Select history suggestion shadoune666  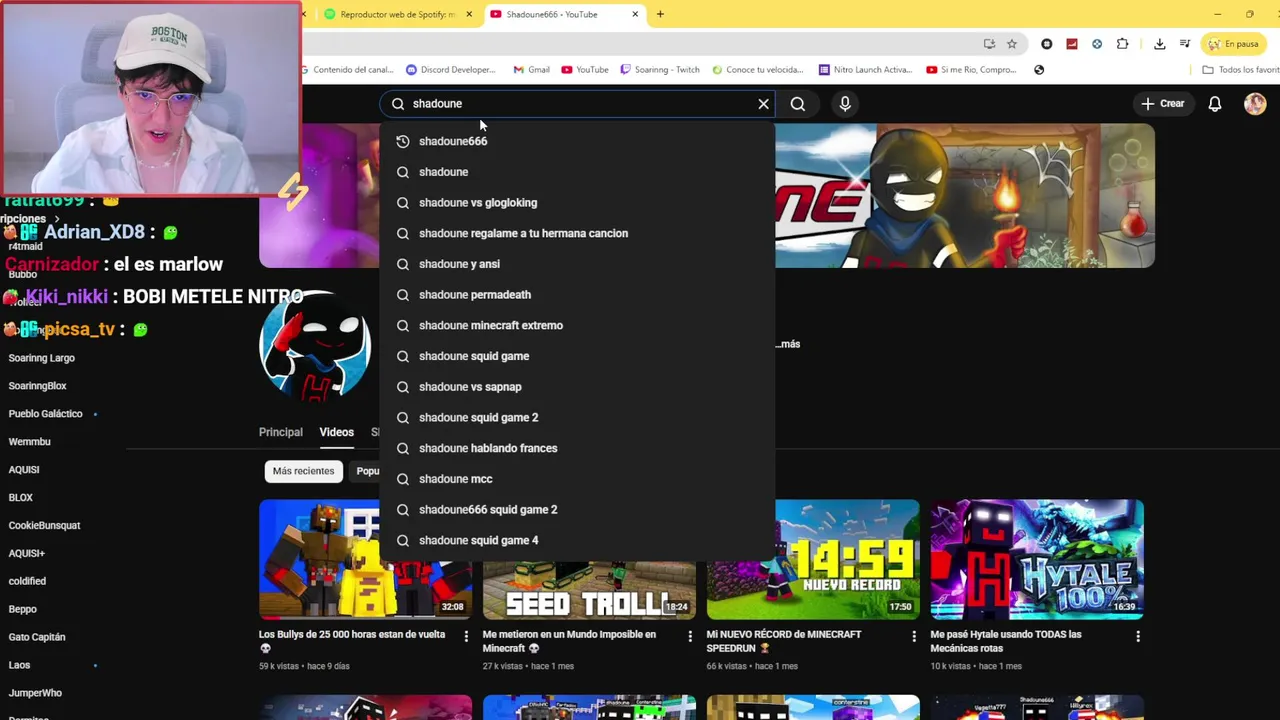[577, 141]
